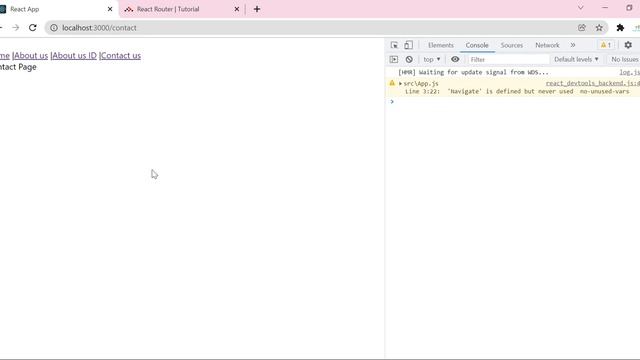Follow the Home link
Image resolution: width=640 pixels, height=360 pixels.
[4, 56]
